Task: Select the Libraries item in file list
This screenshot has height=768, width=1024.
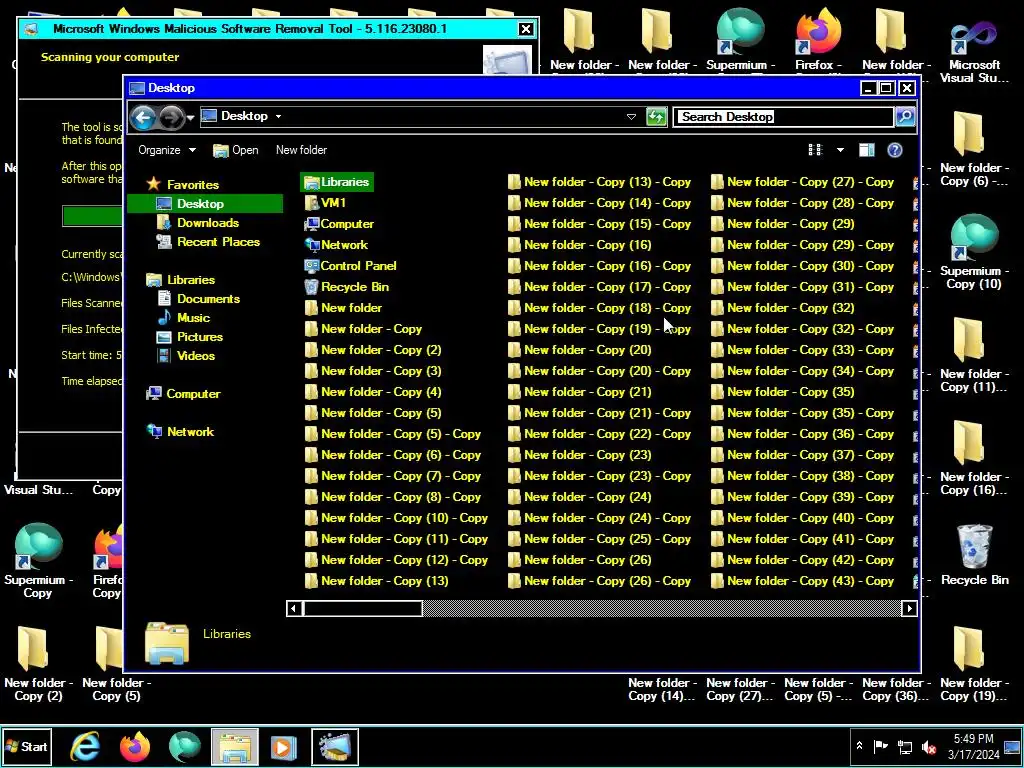Action: [337, 182]
